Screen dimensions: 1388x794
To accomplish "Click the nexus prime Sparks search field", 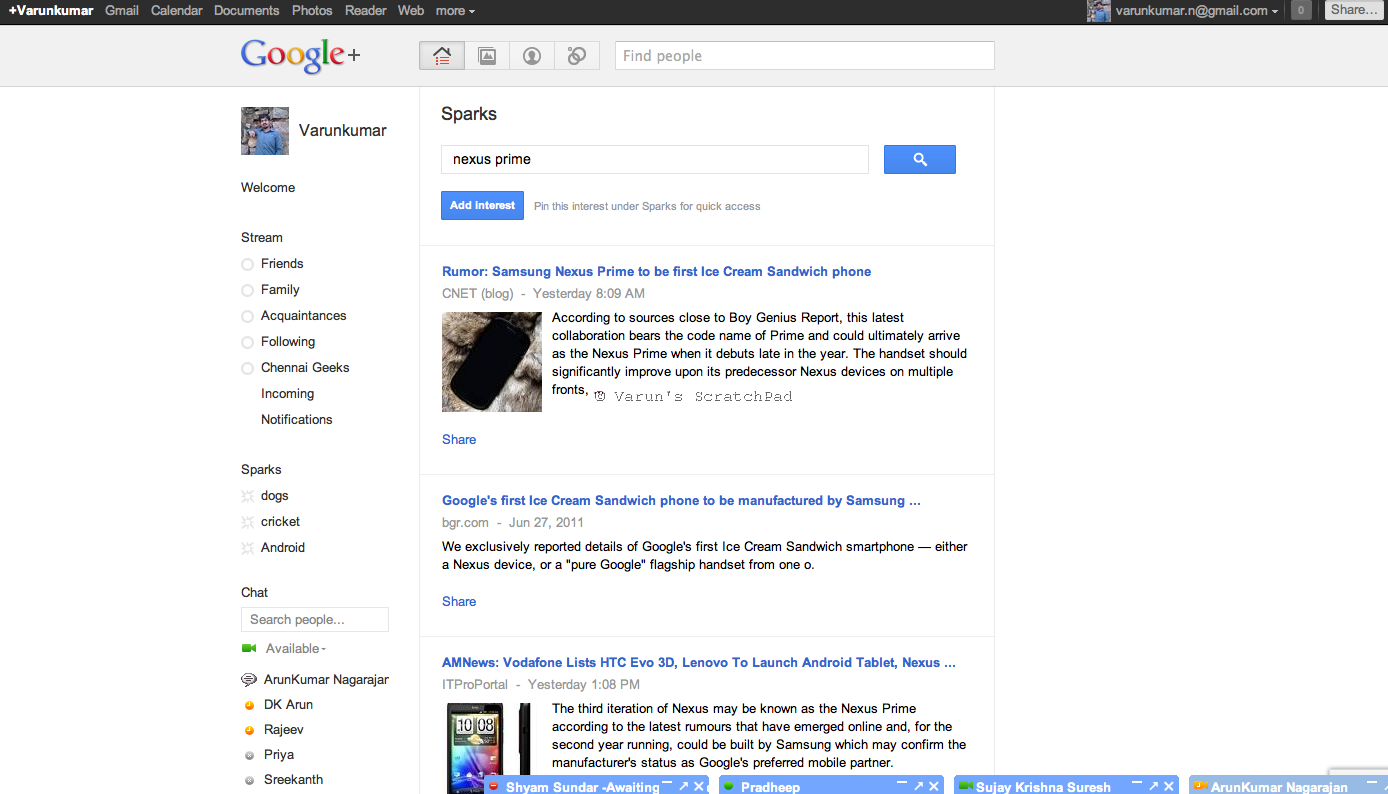I will (x=655, y=159).
